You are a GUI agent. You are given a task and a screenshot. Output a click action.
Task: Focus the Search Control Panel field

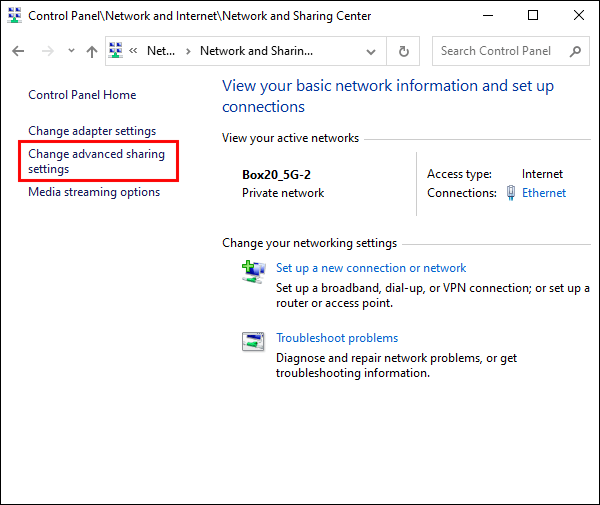point(500,51)
